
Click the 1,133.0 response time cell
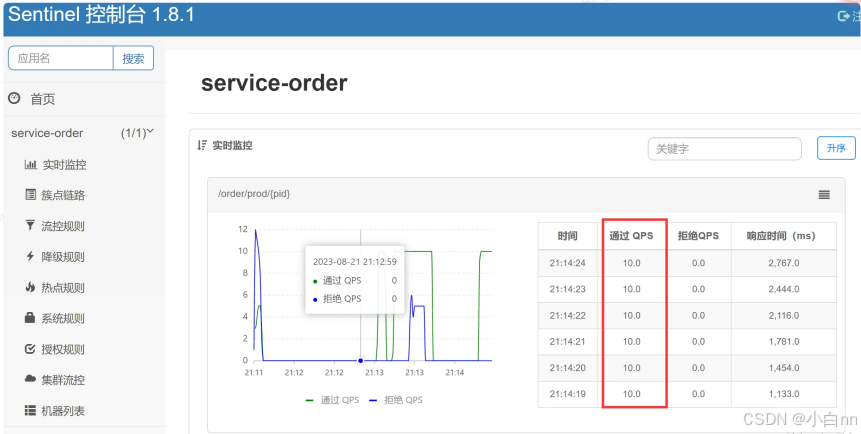coord(784,394)
